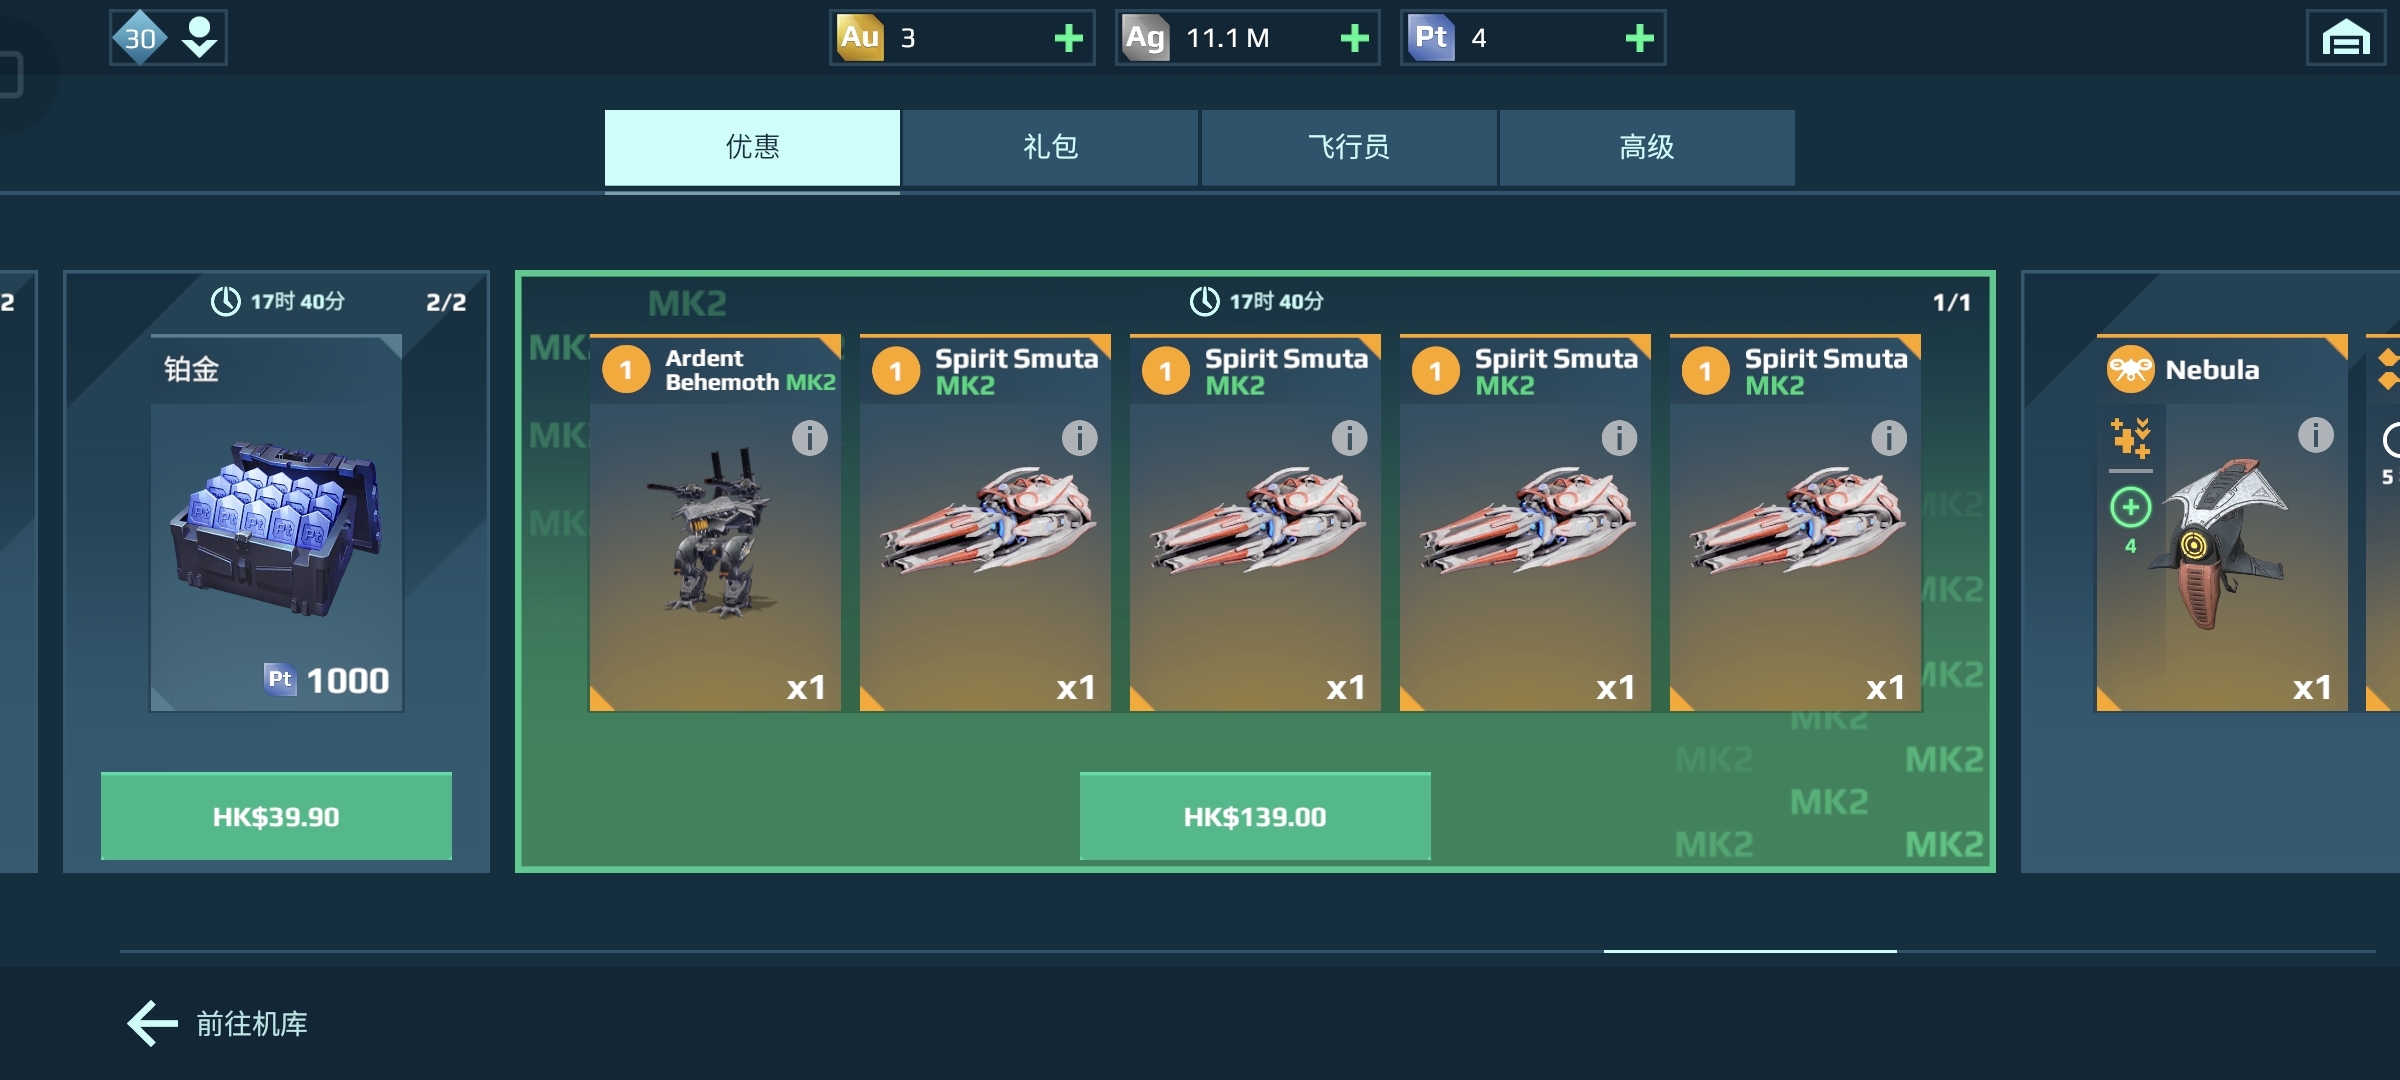Add more Ag silver currency
The width and height of the screenshot is (2400, 1080).
click(x=1354, y=38)
